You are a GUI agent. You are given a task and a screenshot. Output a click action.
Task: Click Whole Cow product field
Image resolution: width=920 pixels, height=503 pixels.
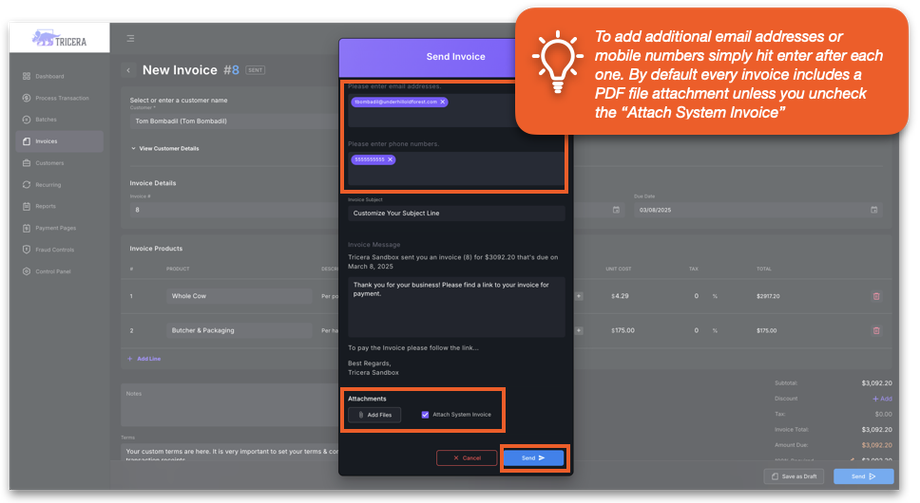pos(239,296)
